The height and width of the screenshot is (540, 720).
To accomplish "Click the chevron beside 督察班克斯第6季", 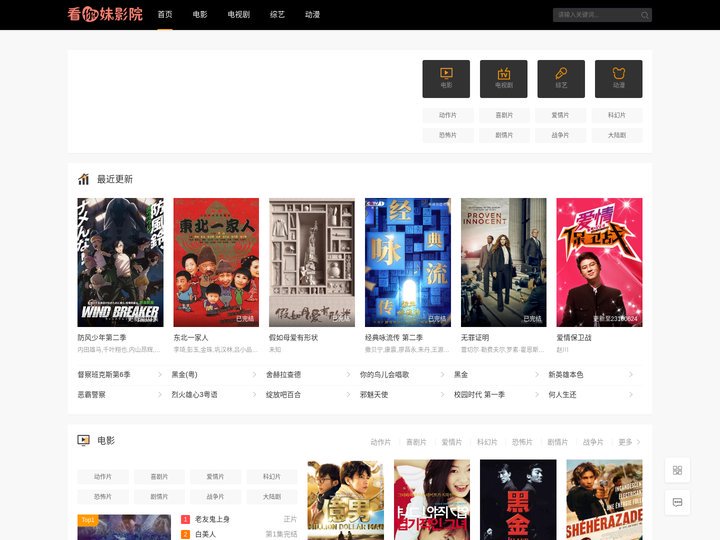I will (160, 375).
